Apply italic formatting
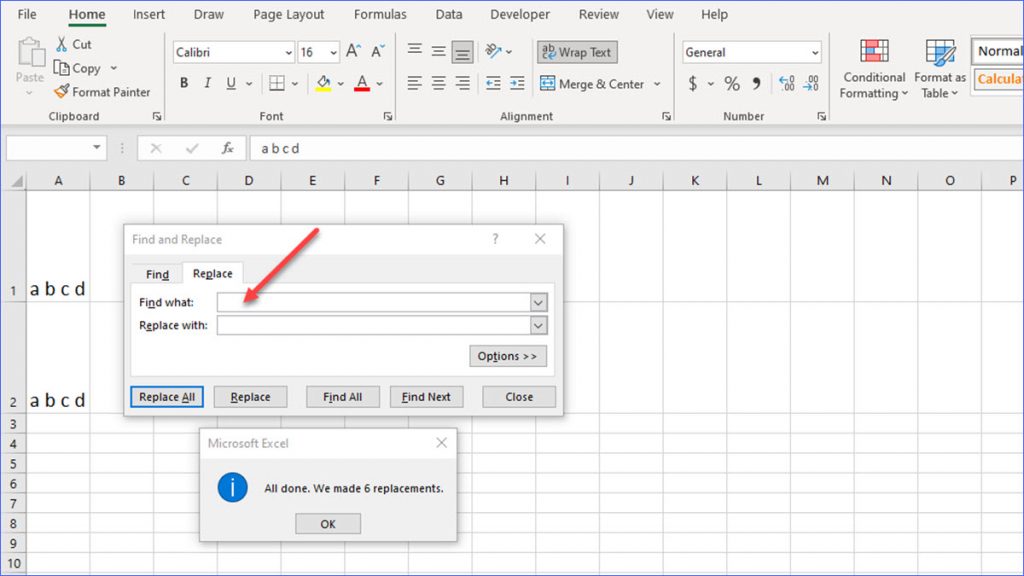This screenshot has width=1024, height=576. coord(207,83)
